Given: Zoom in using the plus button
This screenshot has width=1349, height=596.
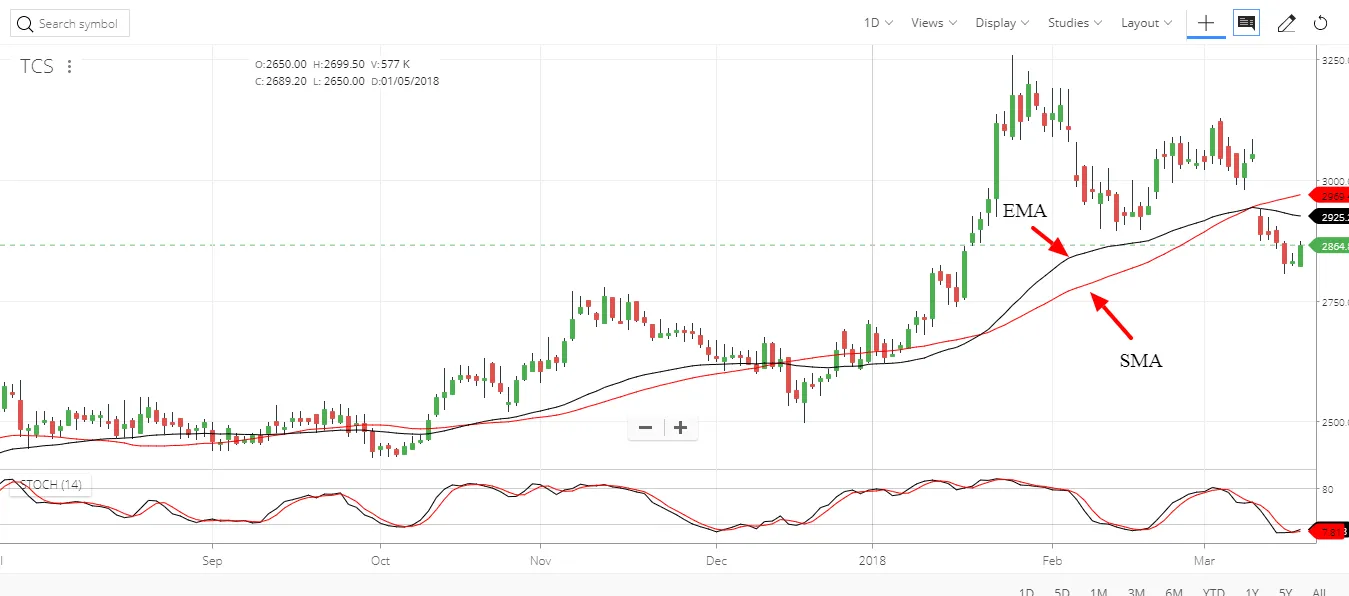Looking at the screenshot, I should point(681,428).
